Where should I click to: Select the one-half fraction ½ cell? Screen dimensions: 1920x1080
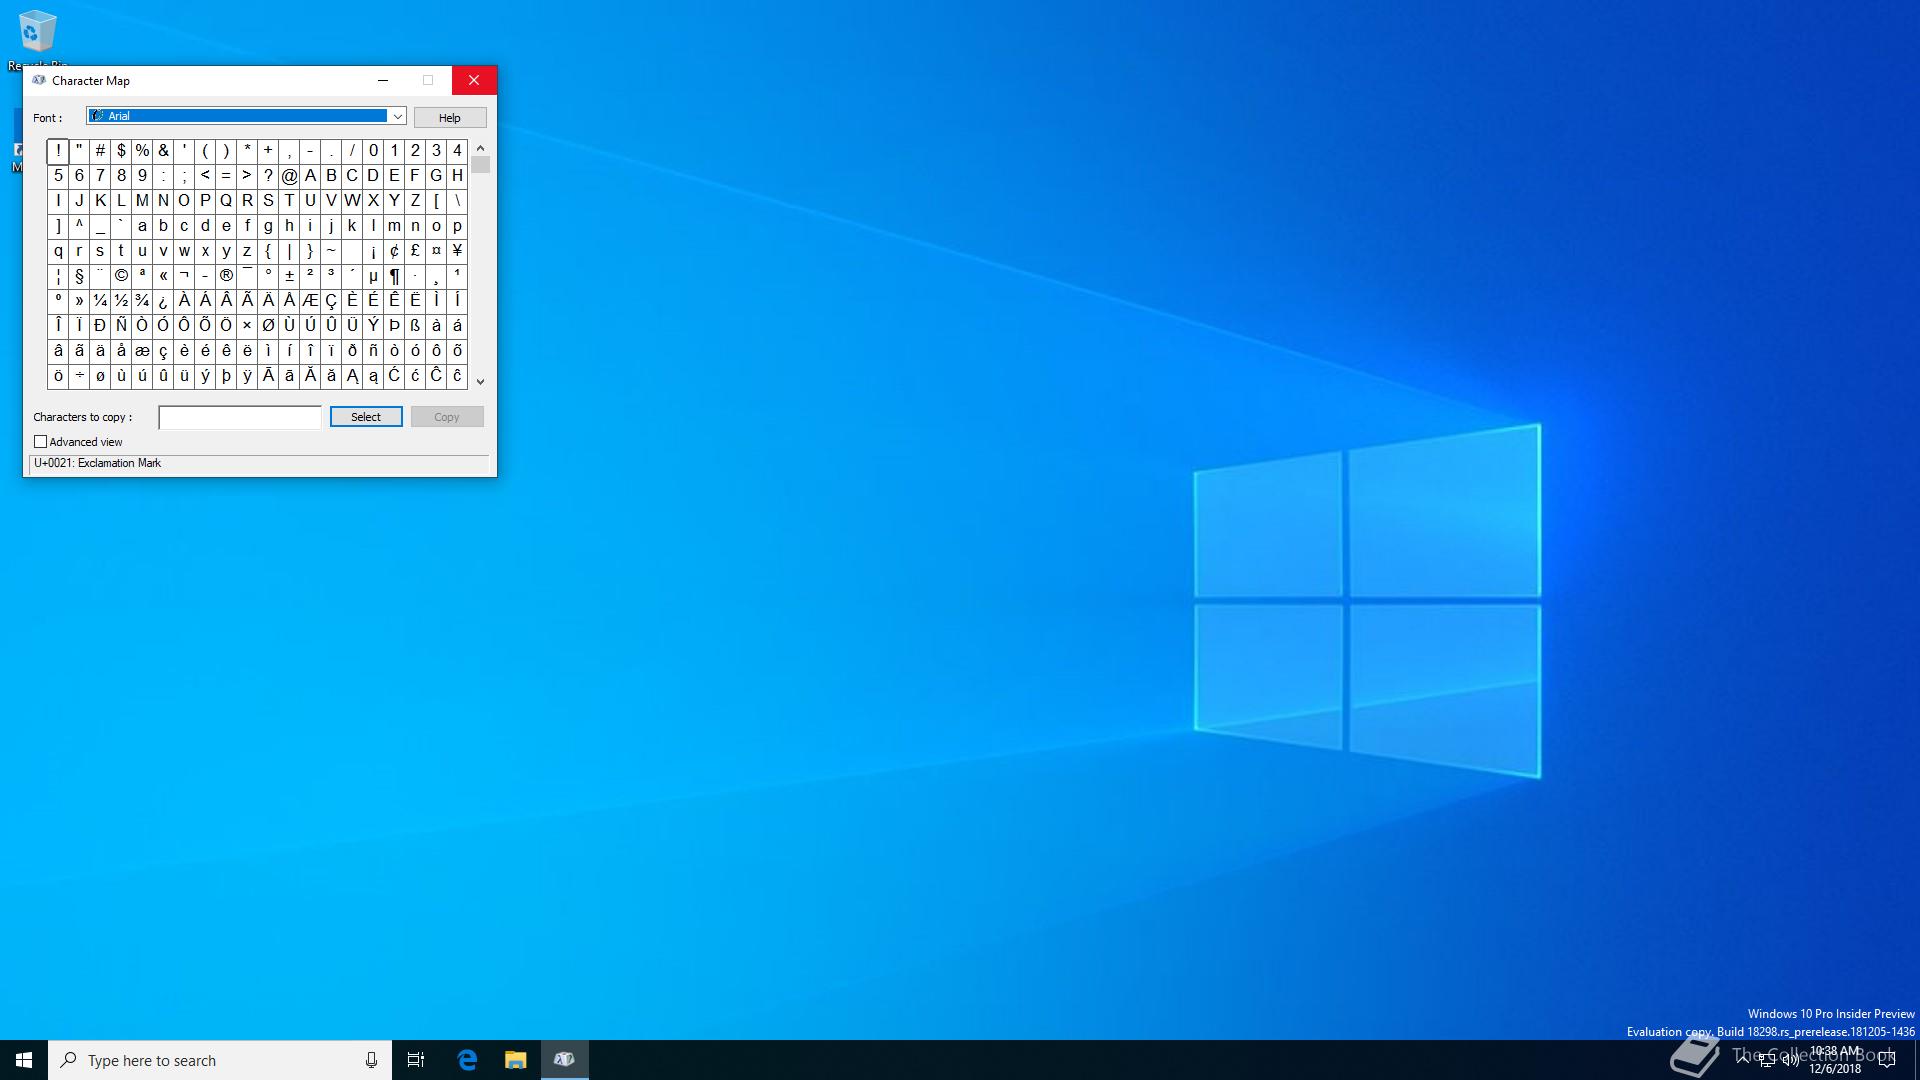point(121,301)
